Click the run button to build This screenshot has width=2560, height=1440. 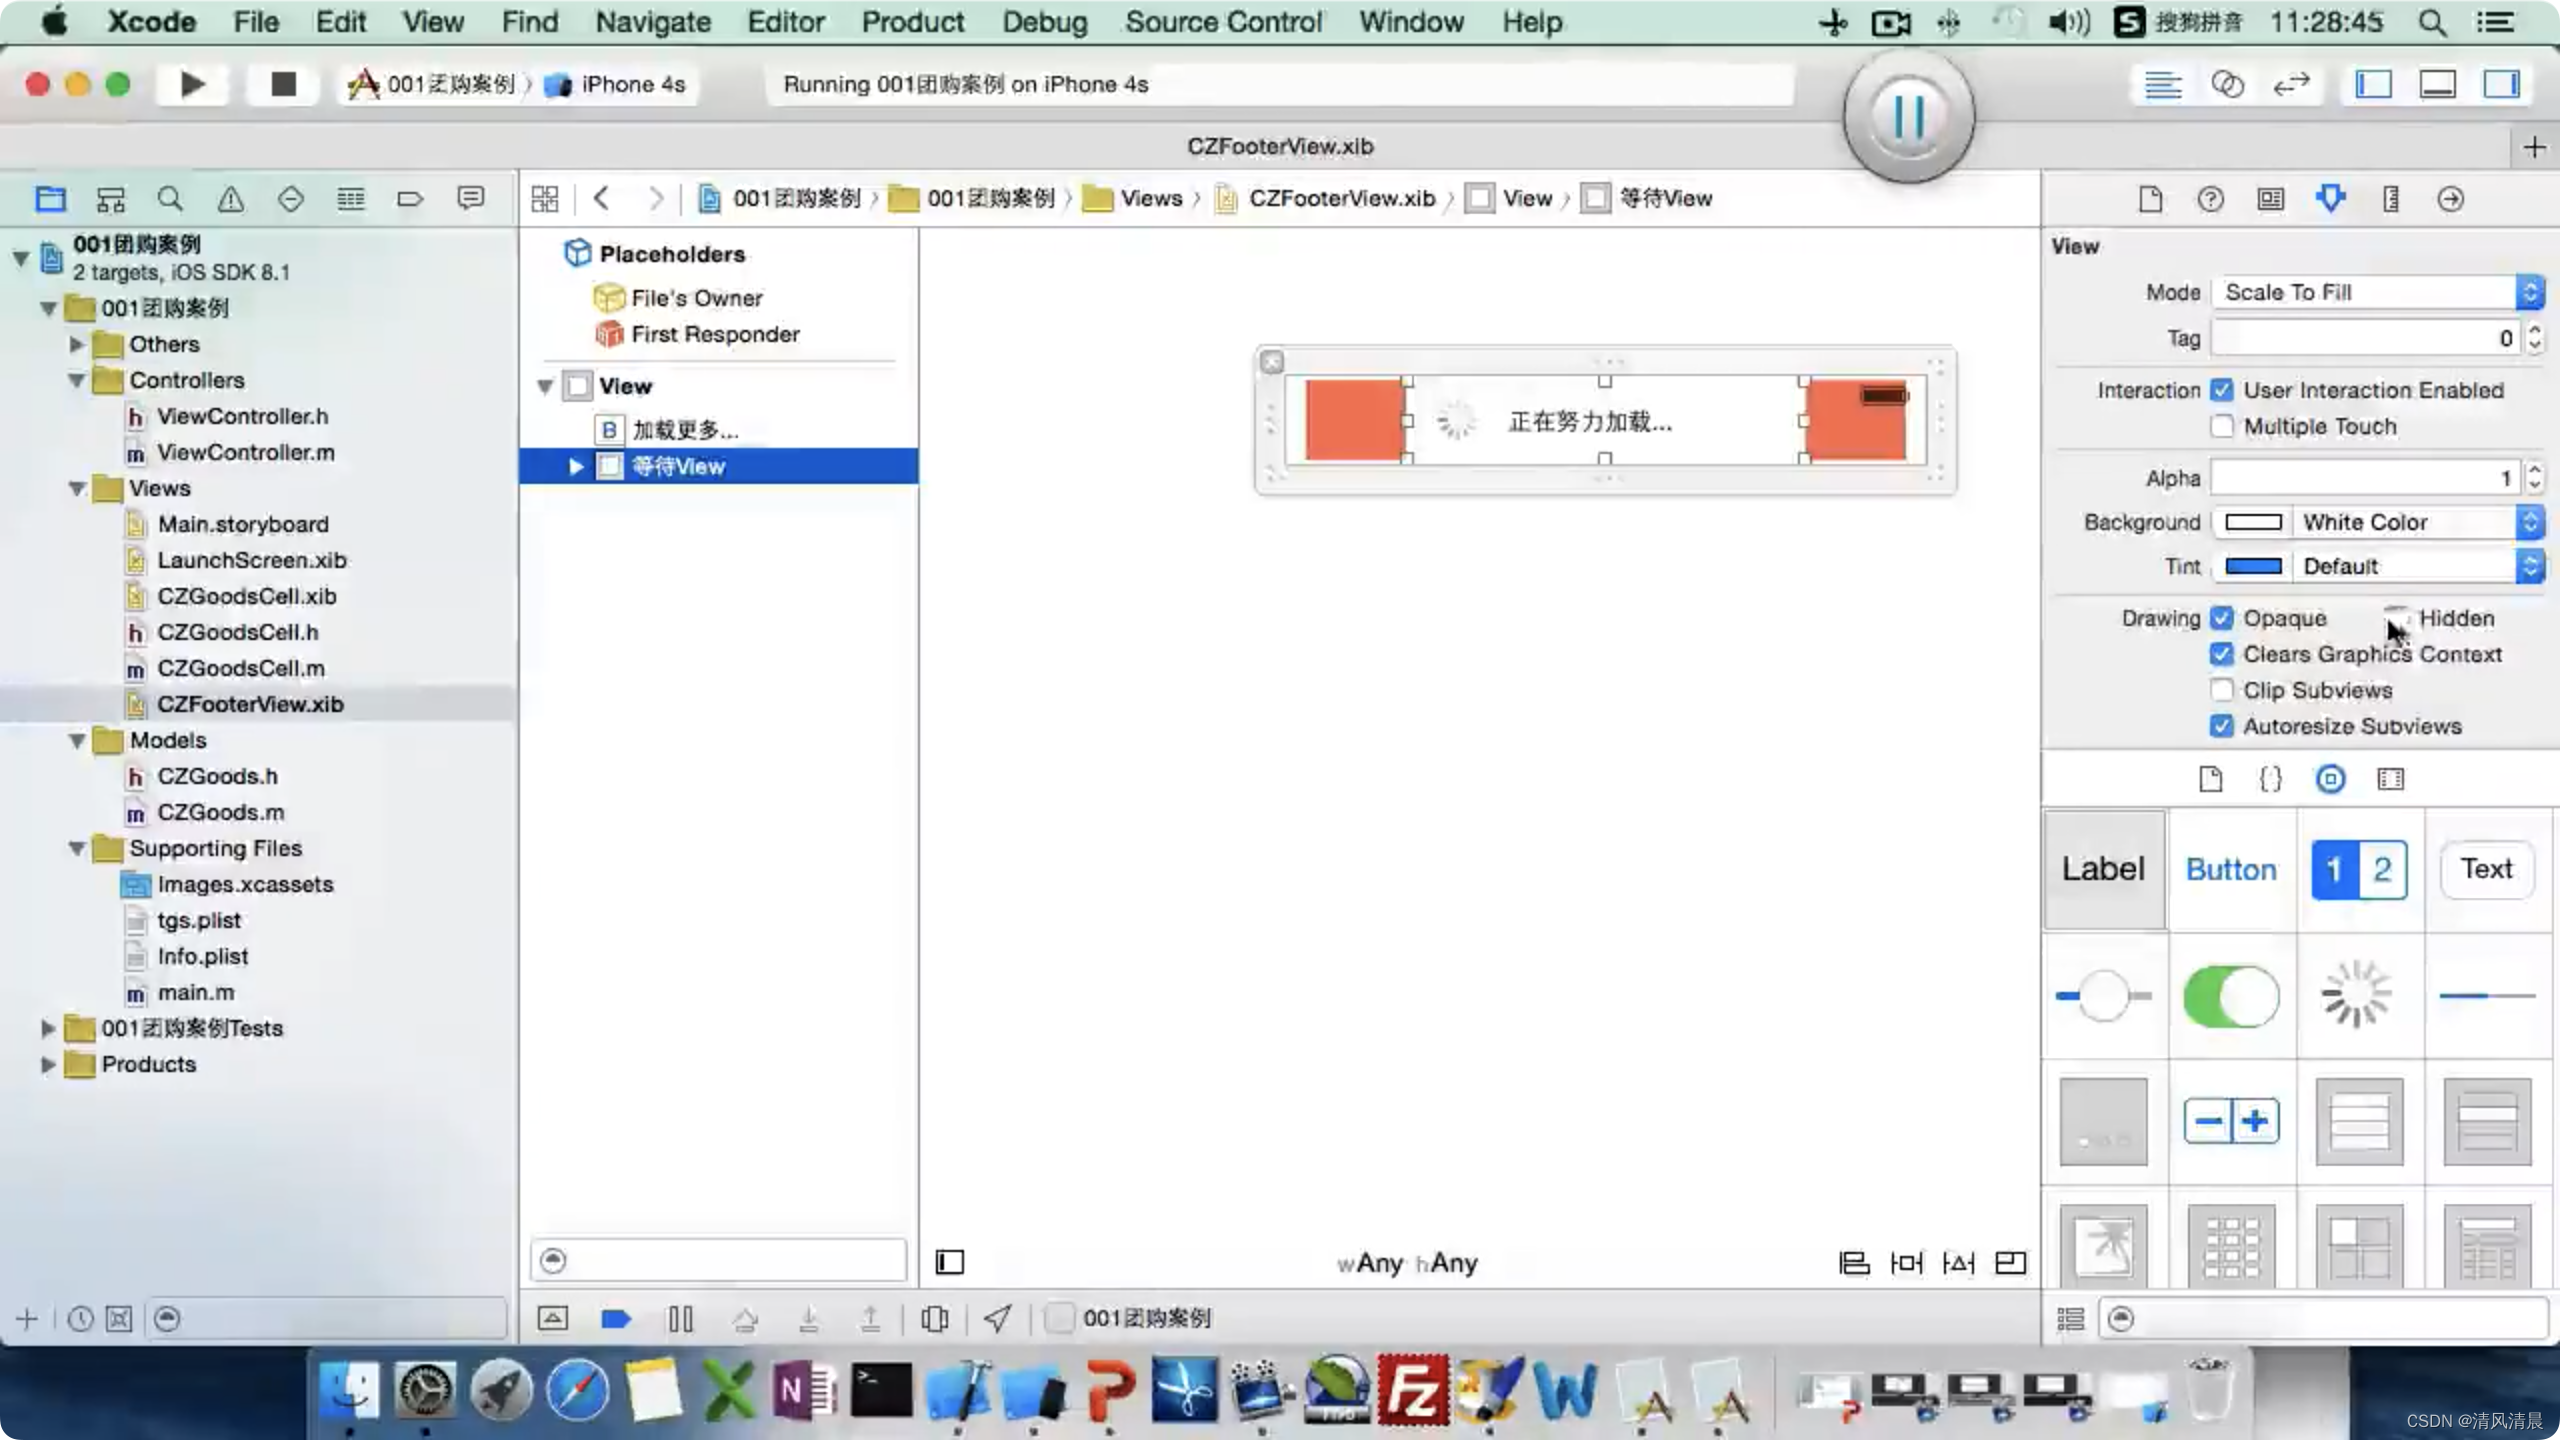(192, 83)
